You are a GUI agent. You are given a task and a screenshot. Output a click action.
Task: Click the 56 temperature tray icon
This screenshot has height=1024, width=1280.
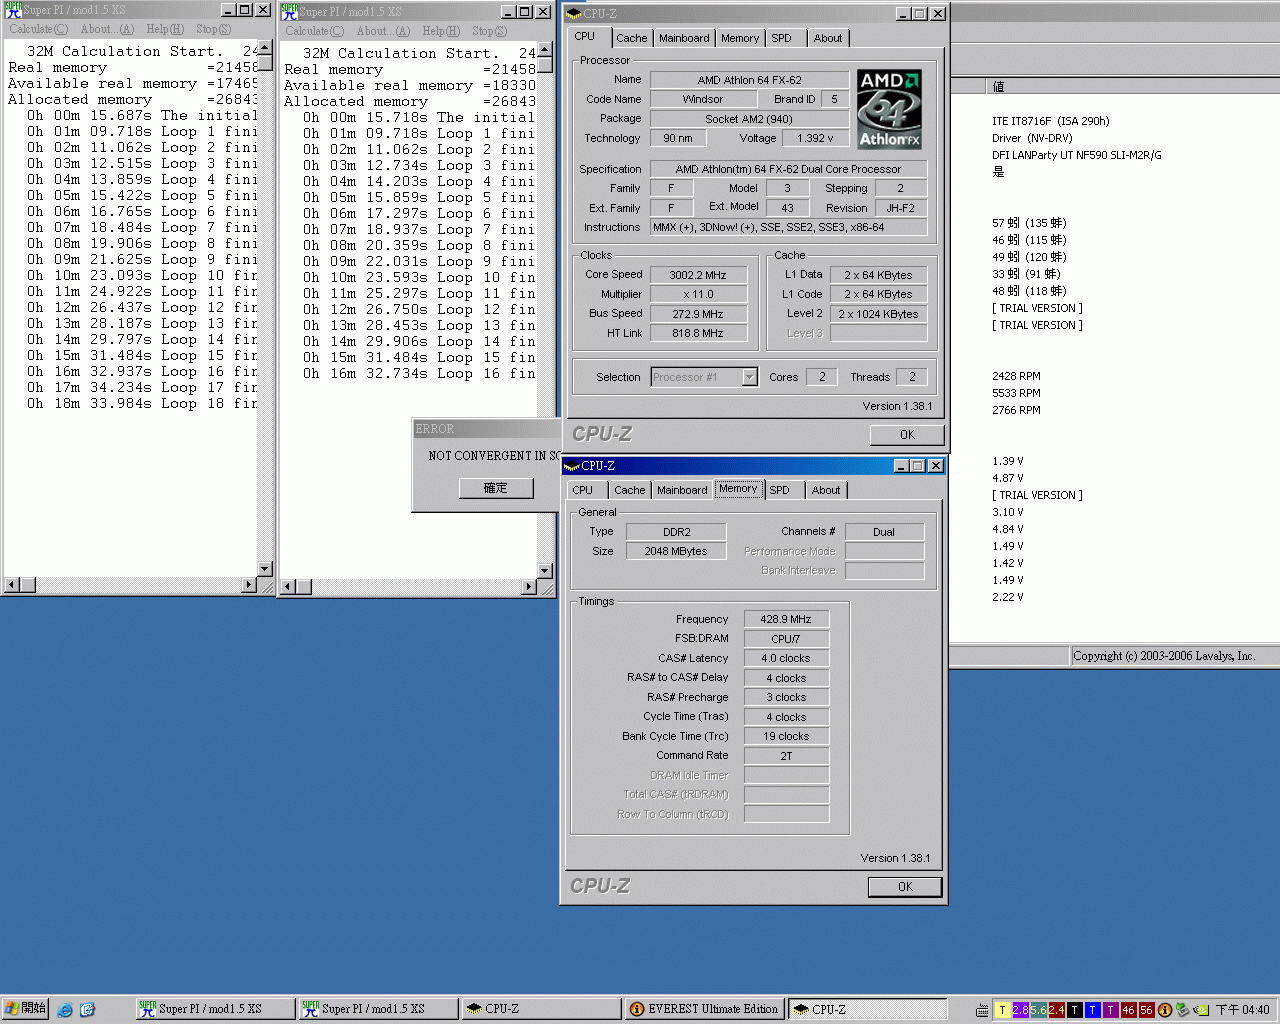(x=1146, y=1010)
